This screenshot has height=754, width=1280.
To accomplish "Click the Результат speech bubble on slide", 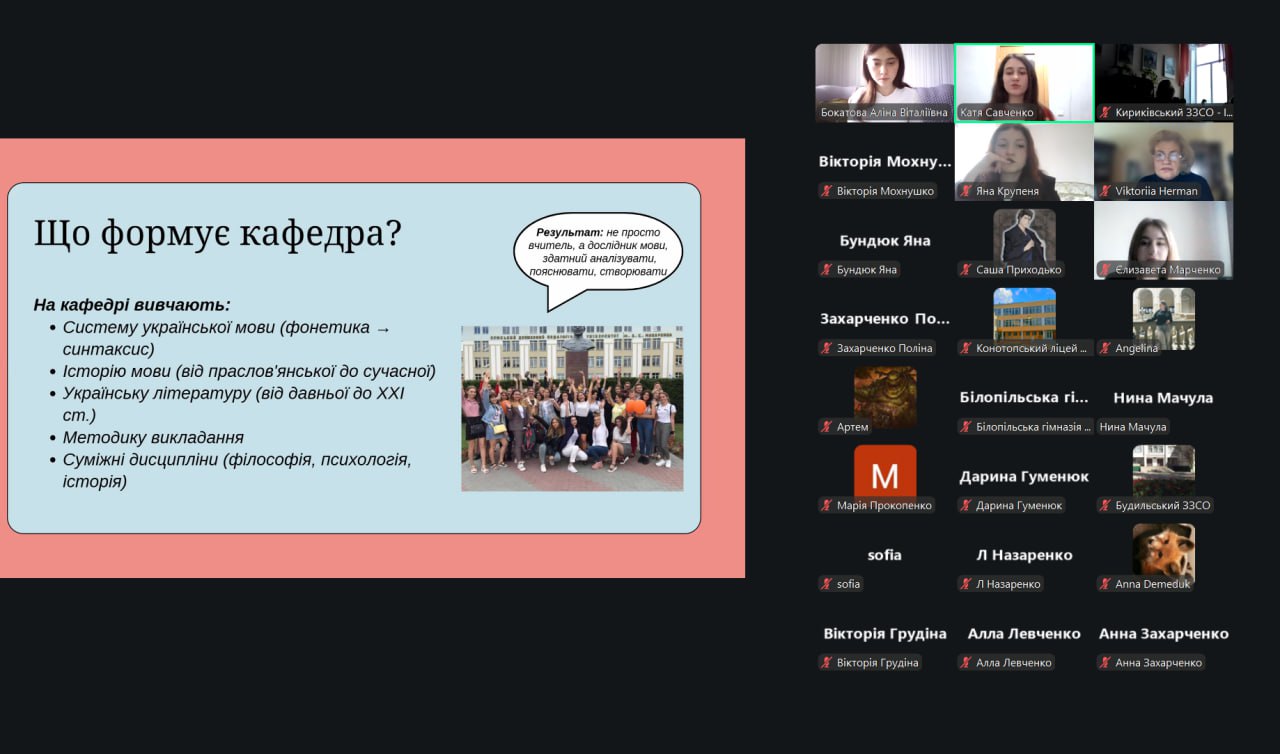I will click(x=598, y=252).
